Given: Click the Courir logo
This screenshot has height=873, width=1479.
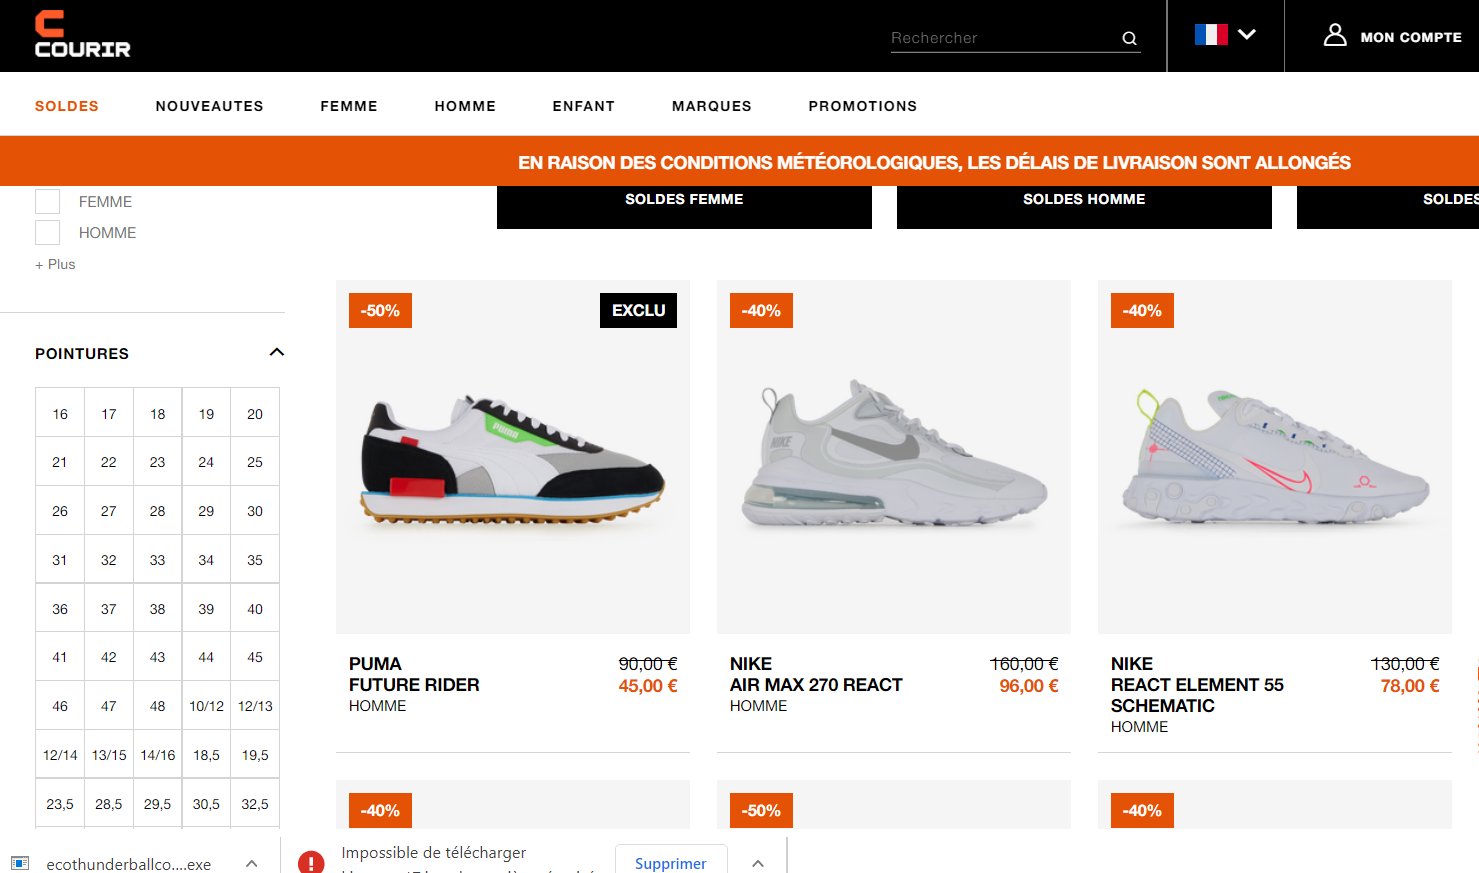Looking at the screenshot, I should [82, 34].
